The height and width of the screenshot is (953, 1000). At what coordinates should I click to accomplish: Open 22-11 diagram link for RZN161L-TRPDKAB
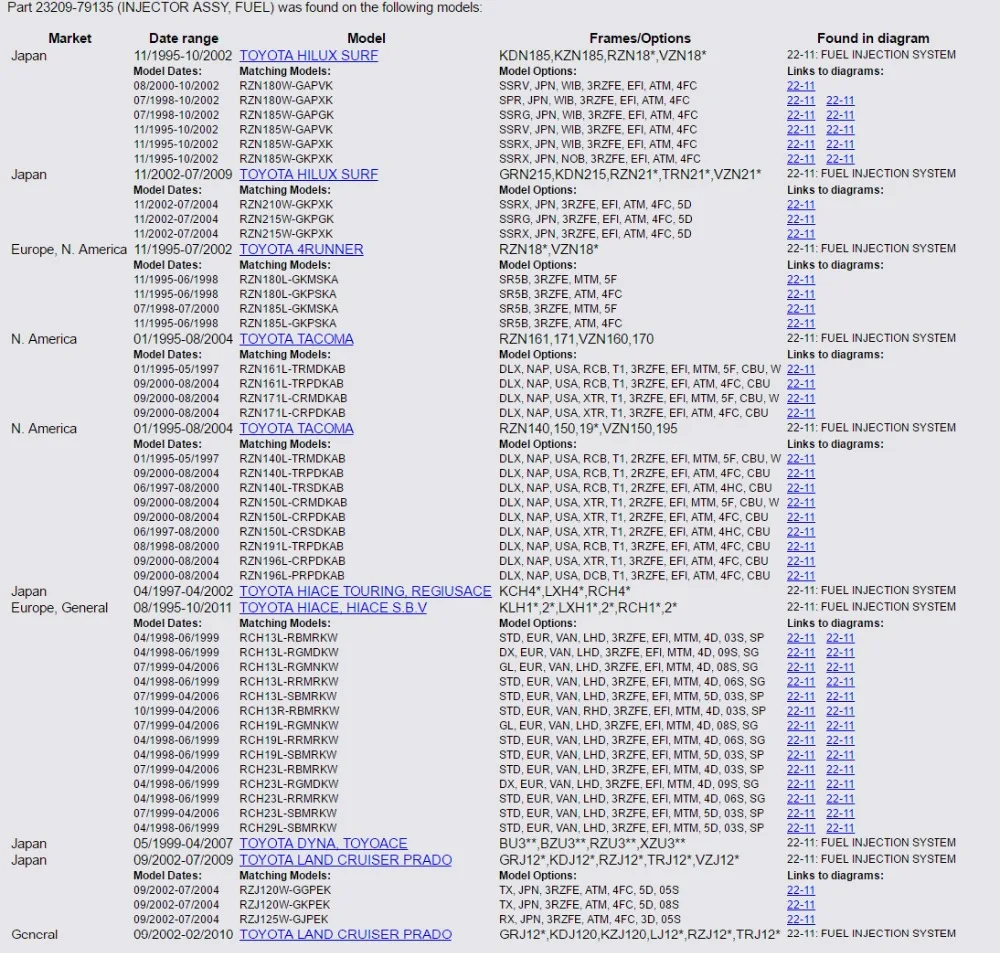(800, 384)
